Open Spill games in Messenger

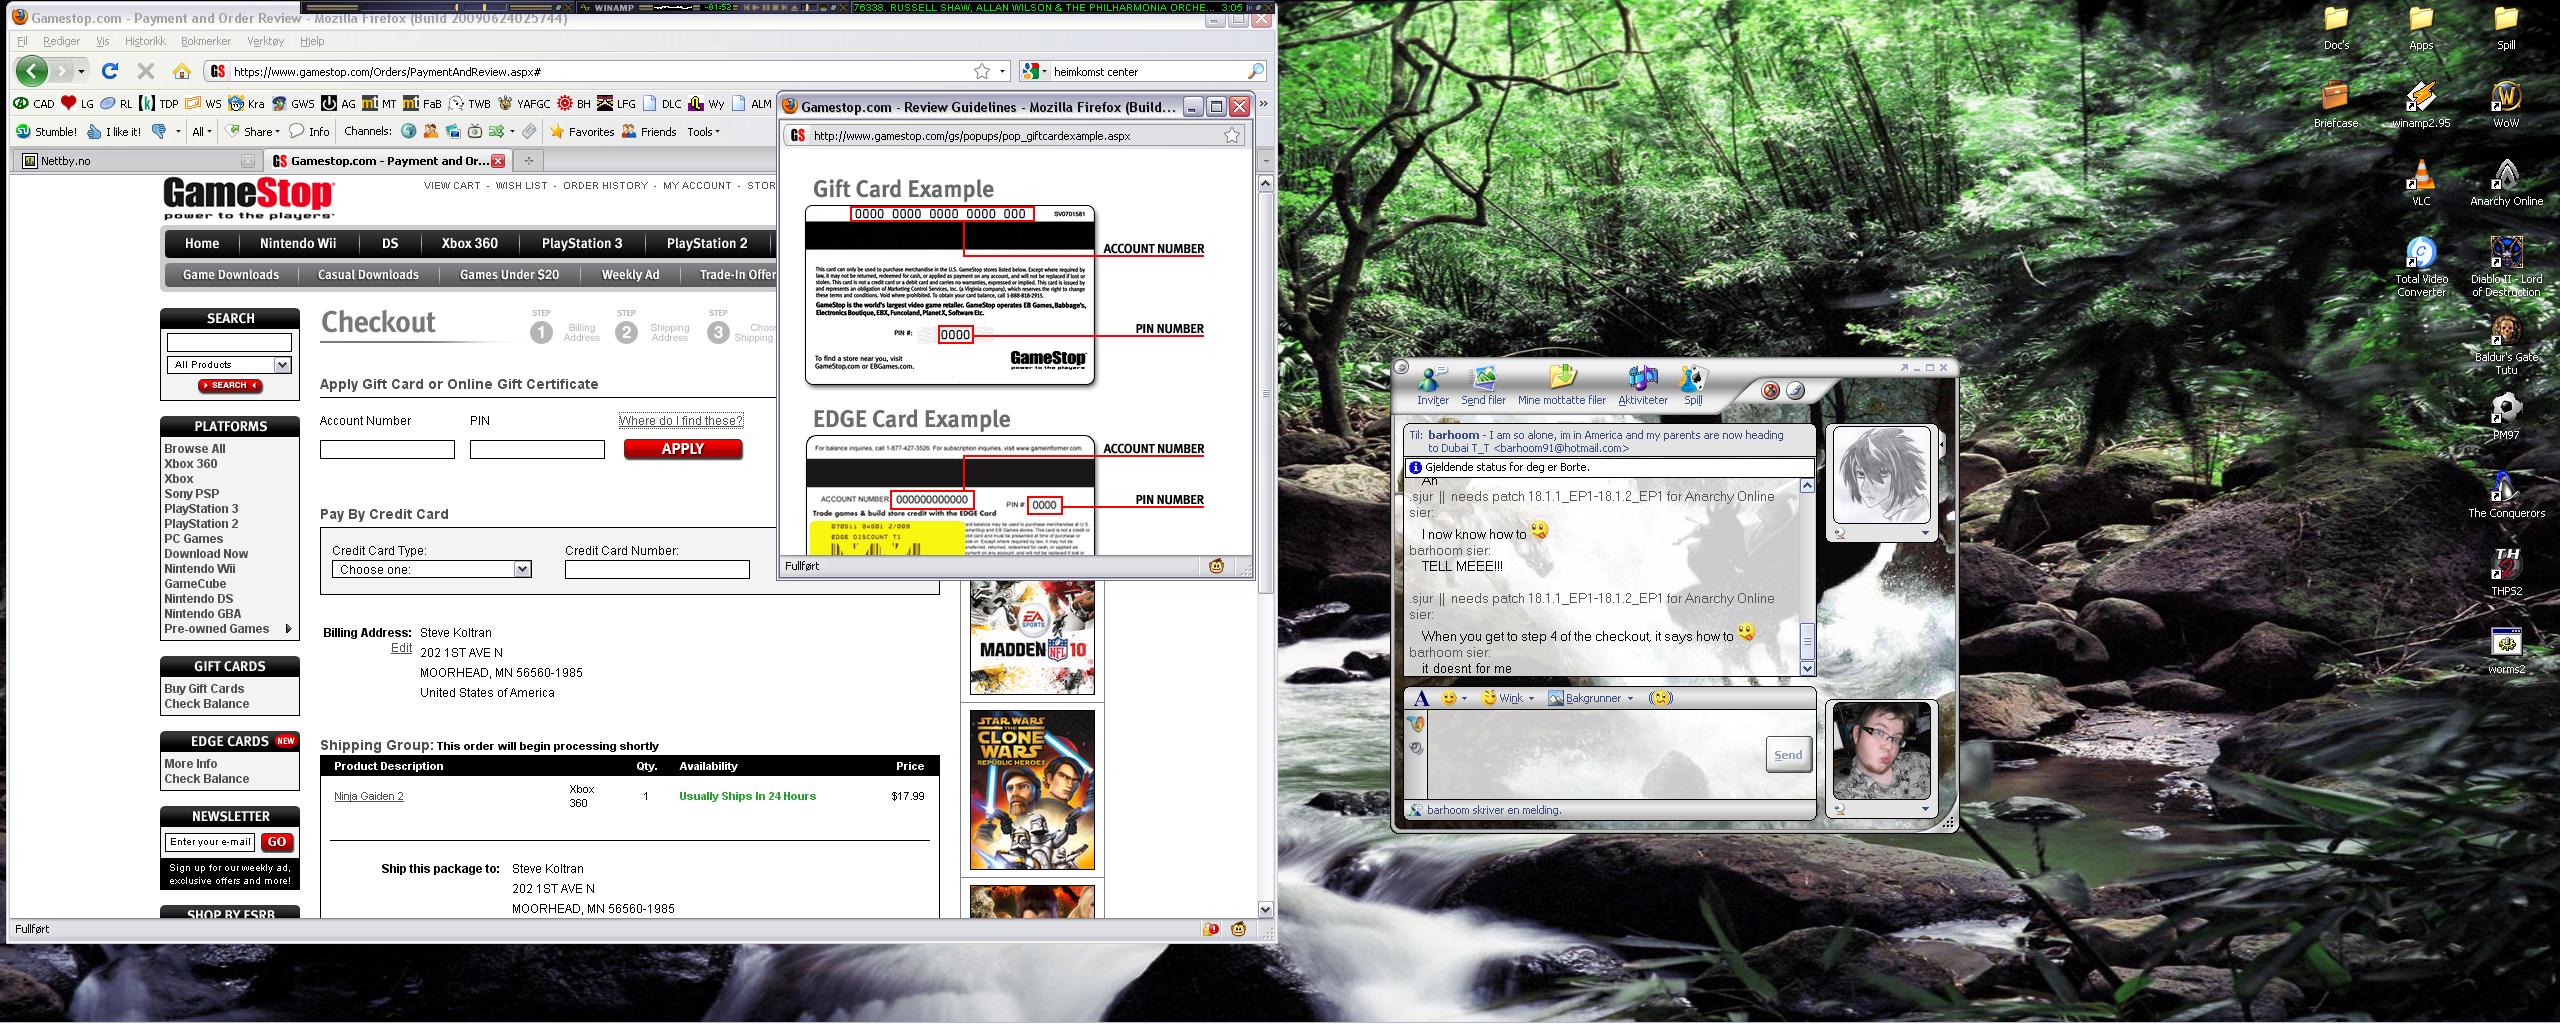click(x=1693, y=386)
